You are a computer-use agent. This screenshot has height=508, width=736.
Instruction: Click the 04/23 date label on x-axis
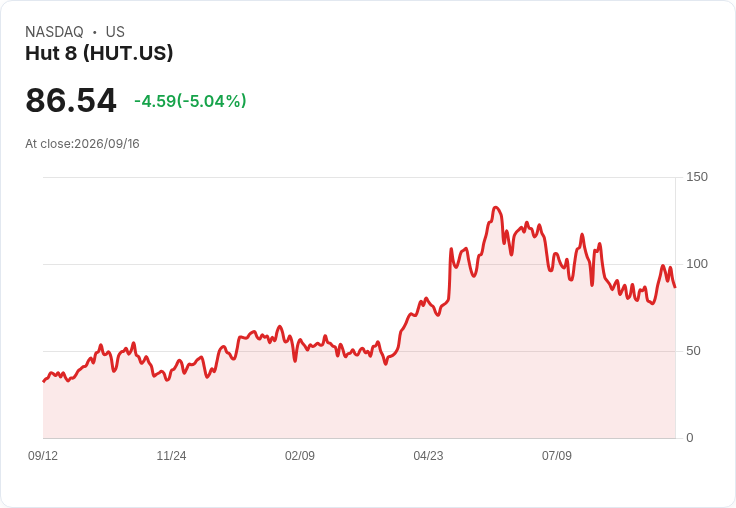[428, 456]
